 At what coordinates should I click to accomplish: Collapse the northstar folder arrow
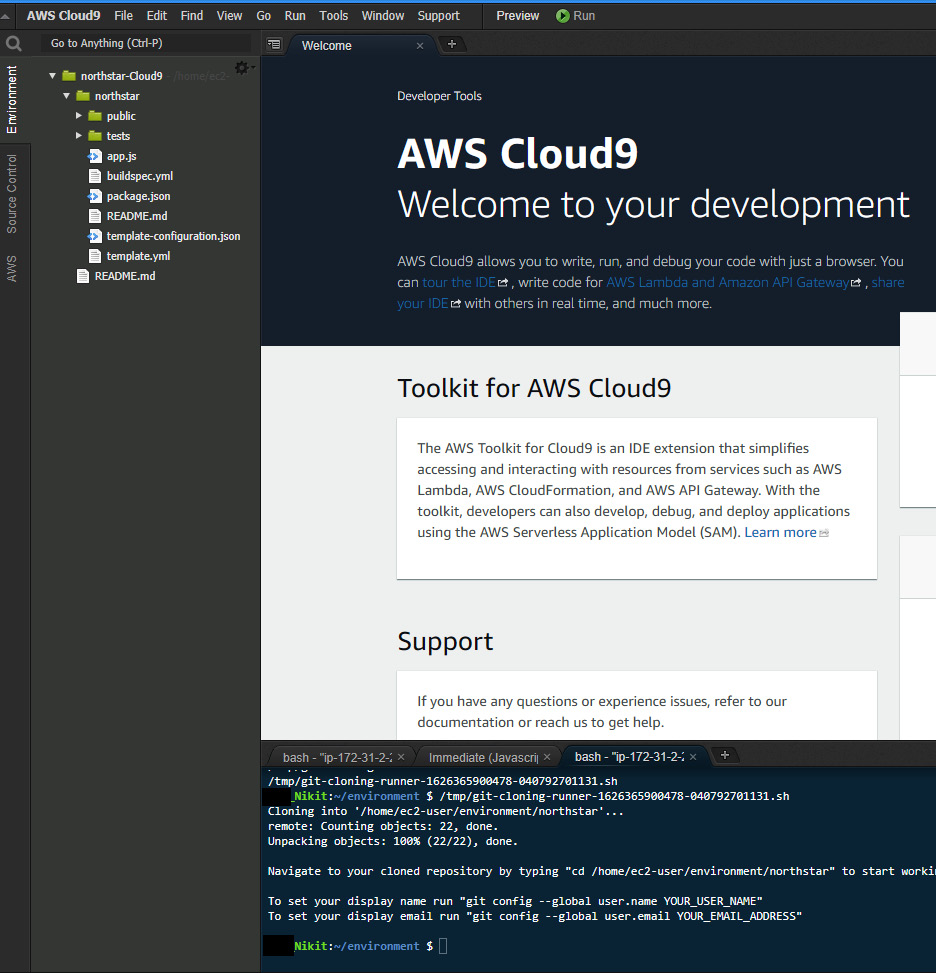[x=66, y=96]
